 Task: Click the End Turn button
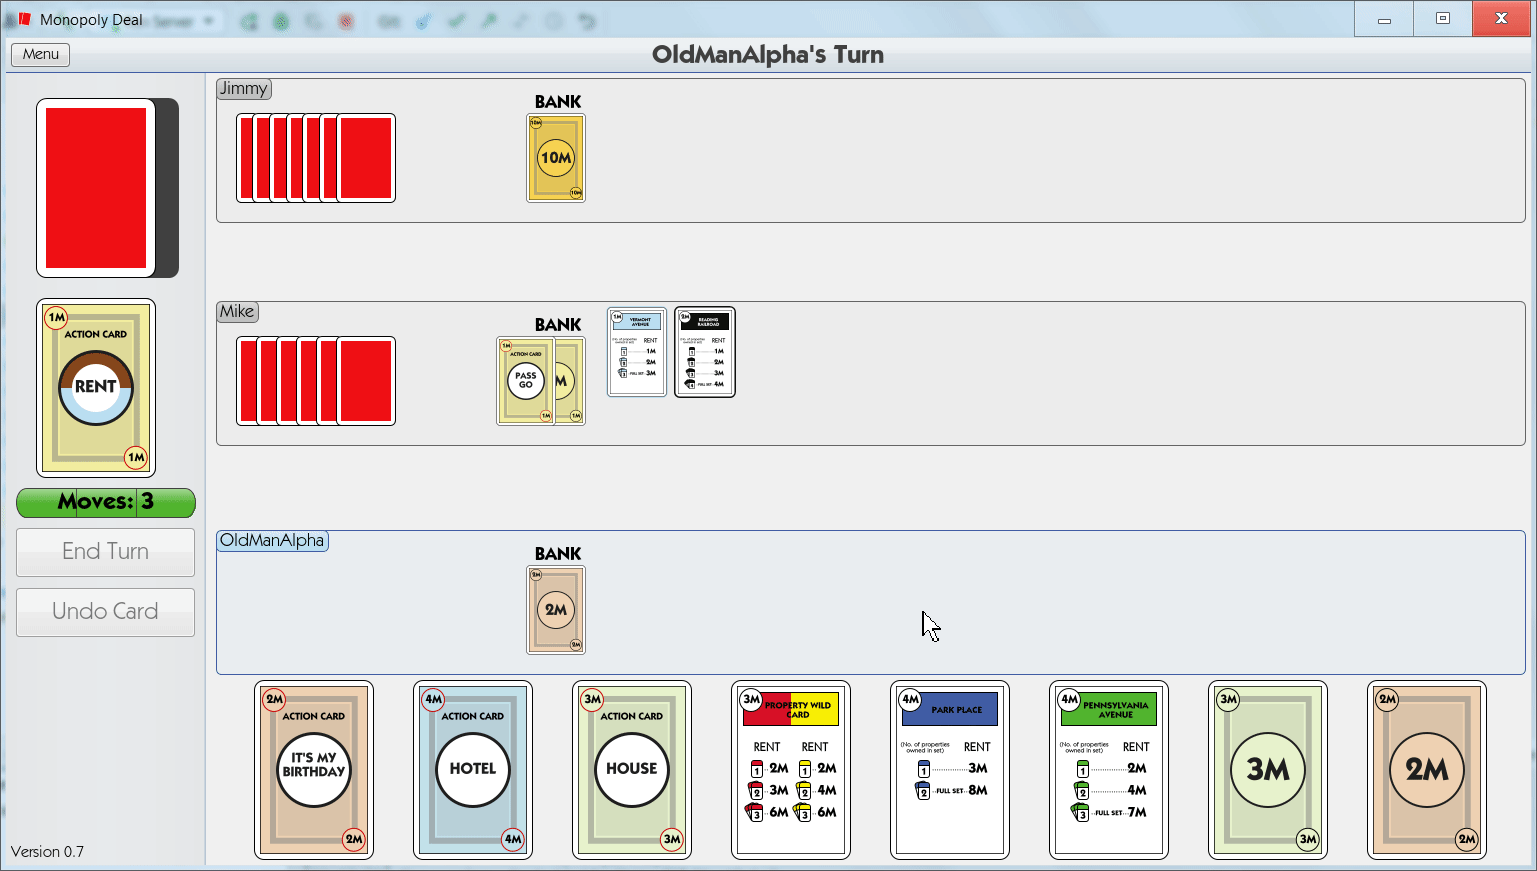(x=105, y=552)
